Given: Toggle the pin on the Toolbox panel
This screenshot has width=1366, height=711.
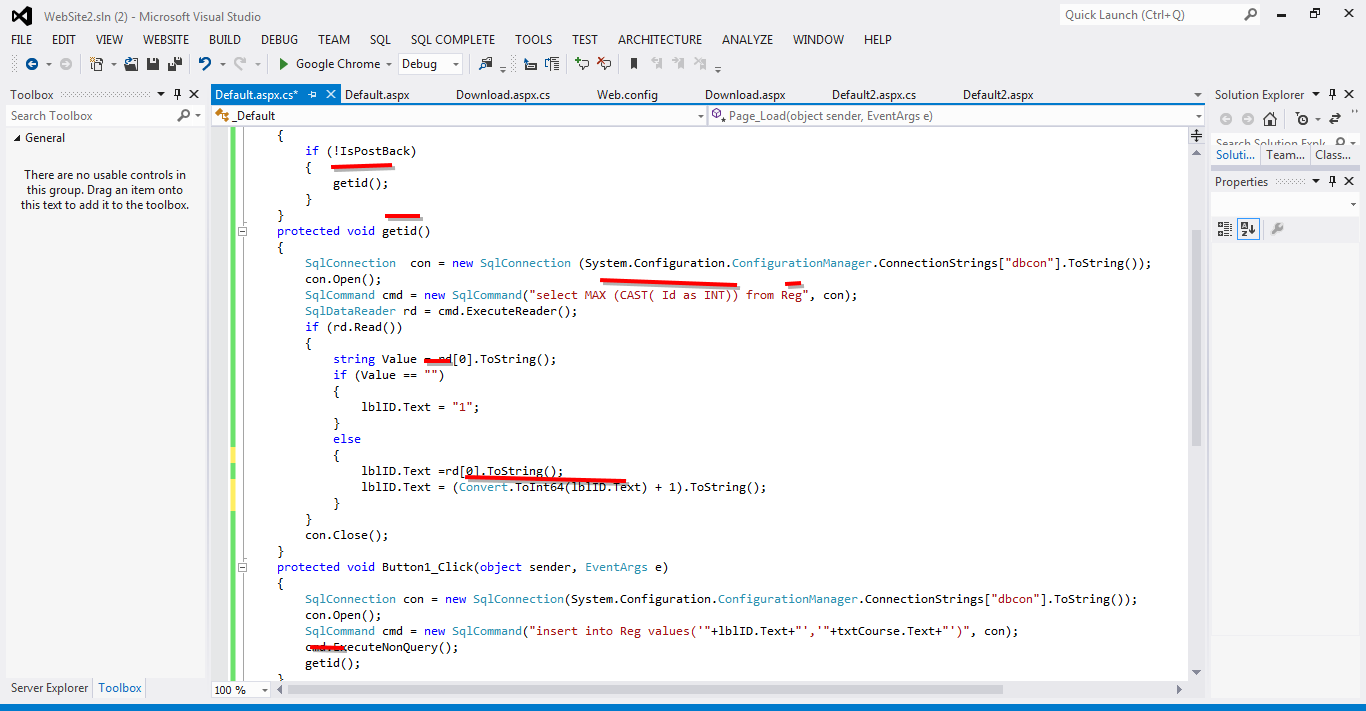Looking at the screenshot, I should pyautogui.click(x=178, y=93).
